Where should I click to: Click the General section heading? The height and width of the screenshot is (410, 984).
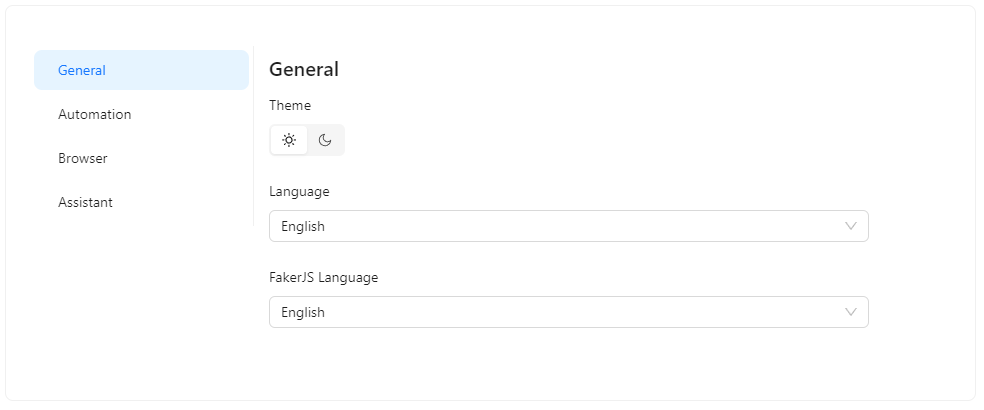[304, 69]
